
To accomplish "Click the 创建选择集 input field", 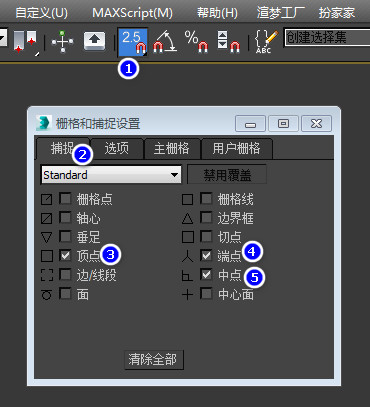I will click(x=327, y=37).
